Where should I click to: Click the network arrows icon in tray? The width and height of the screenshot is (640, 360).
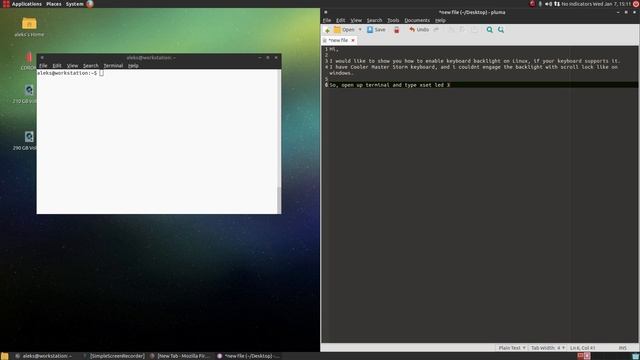pos(557,4)
